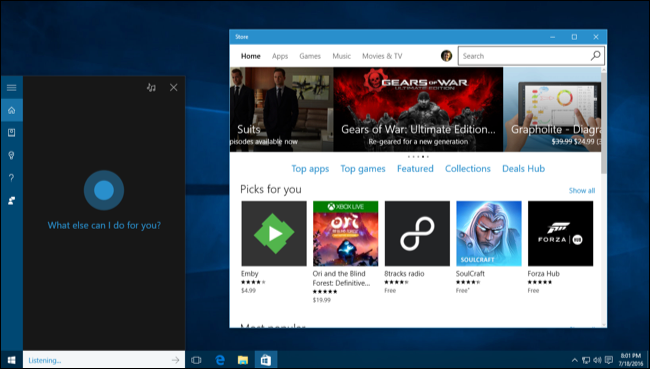This screenshot has width=650, height=369.
Task: Select the Home tab in Store
Action: (251, 56)
